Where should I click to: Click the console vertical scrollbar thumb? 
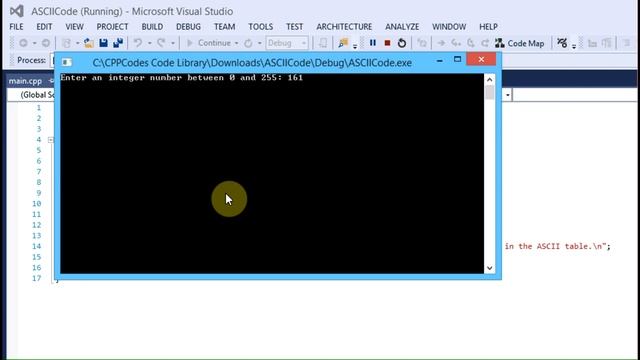489,92
